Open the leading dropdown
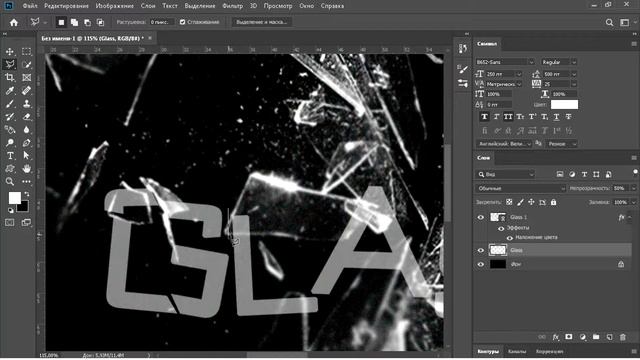Viewport: 640px width, 360px height. [x=574, y=74]
